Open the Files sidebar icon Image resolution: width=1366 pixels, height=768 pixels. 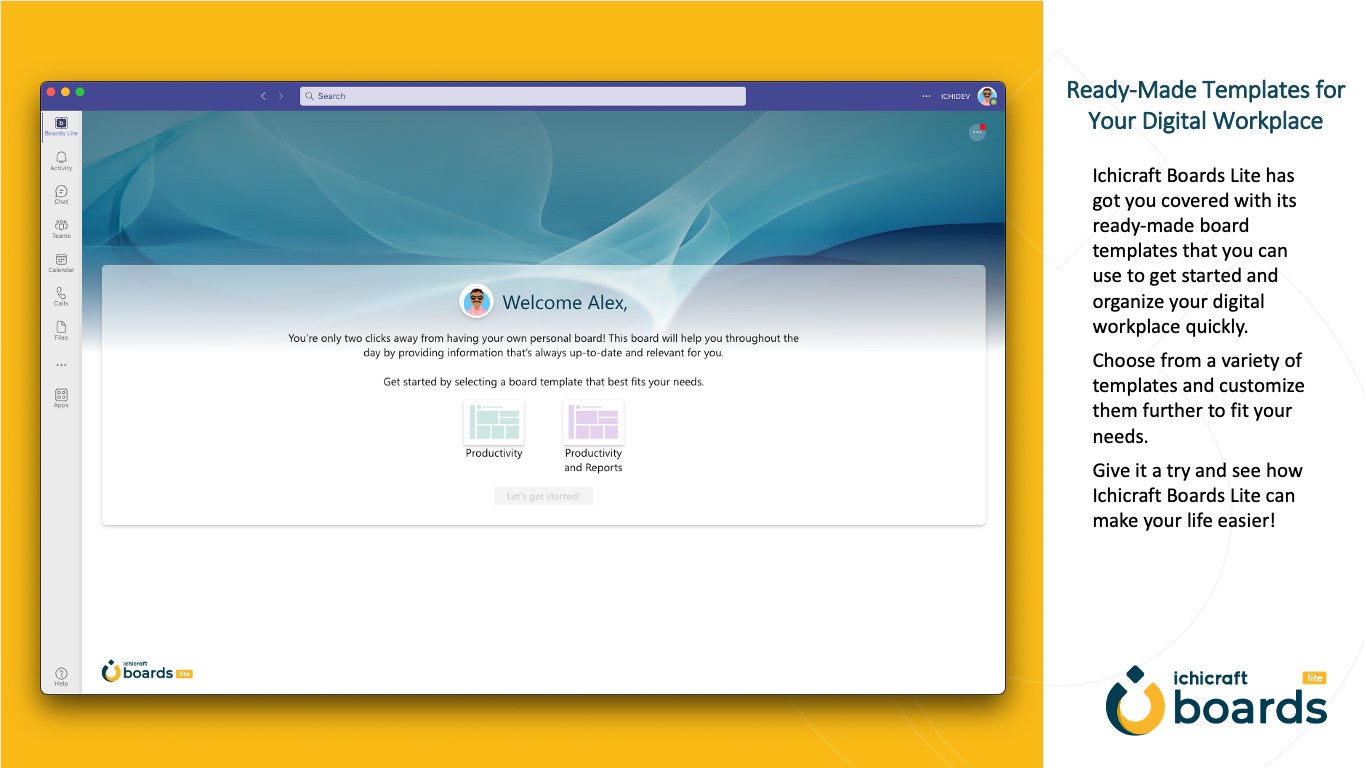(61, 331)
